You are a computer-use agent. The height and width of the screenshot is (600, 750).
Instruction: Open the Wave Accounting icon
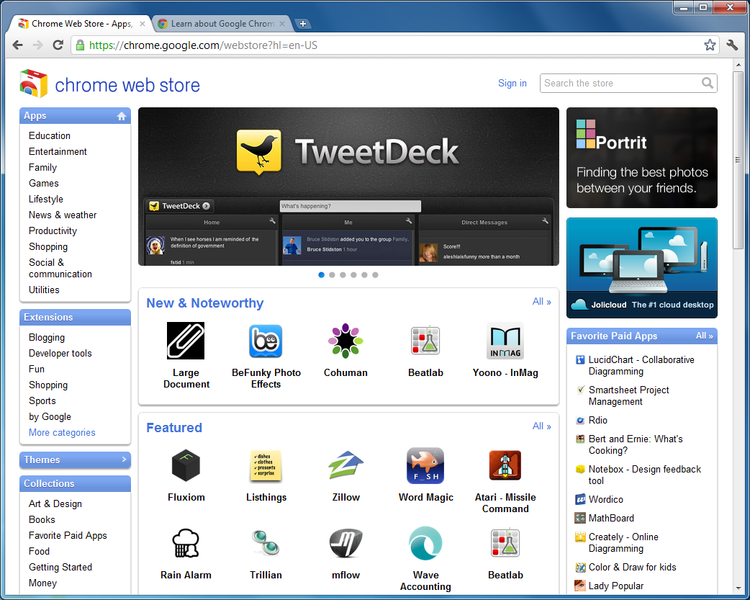point(425,543)
